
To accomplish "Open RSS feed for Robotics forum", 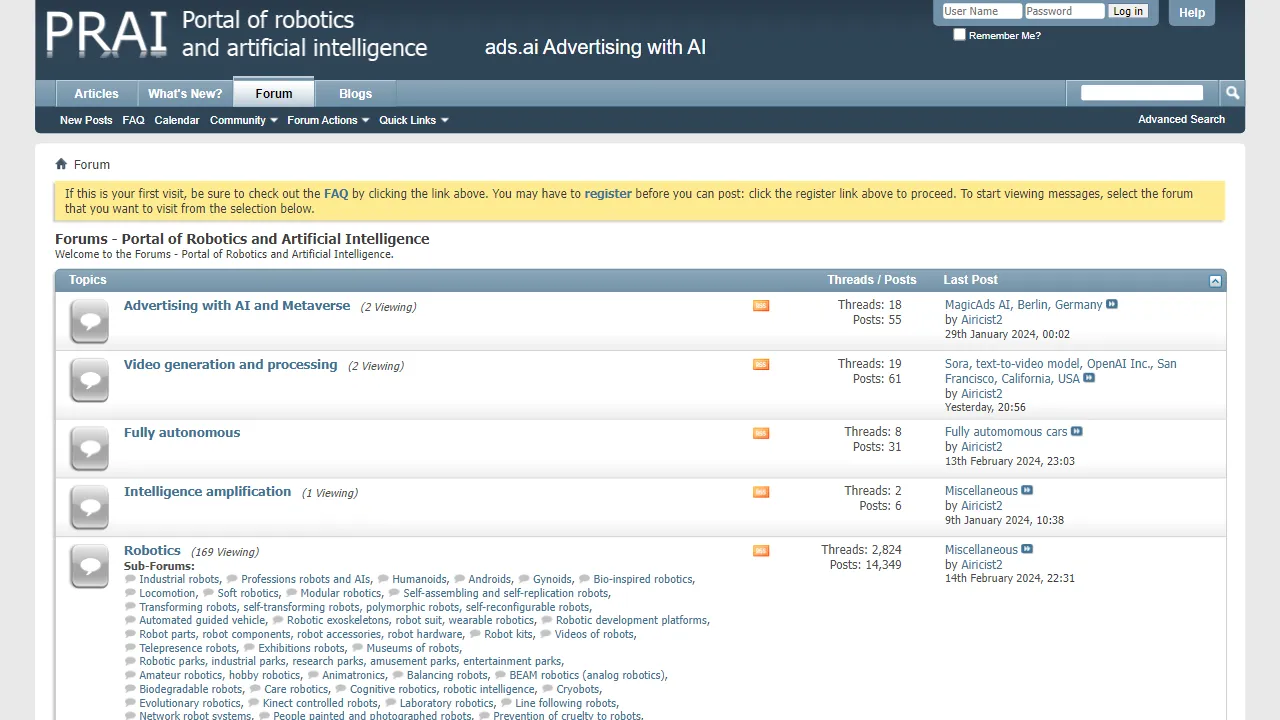I will pyautogui.click(x=761, y=550).
